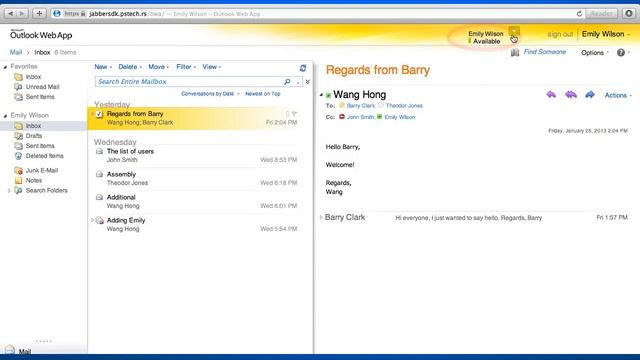The width and height of the screenshot is (640, 360).
Task: Open the Move menu
Action: [158, 67]
